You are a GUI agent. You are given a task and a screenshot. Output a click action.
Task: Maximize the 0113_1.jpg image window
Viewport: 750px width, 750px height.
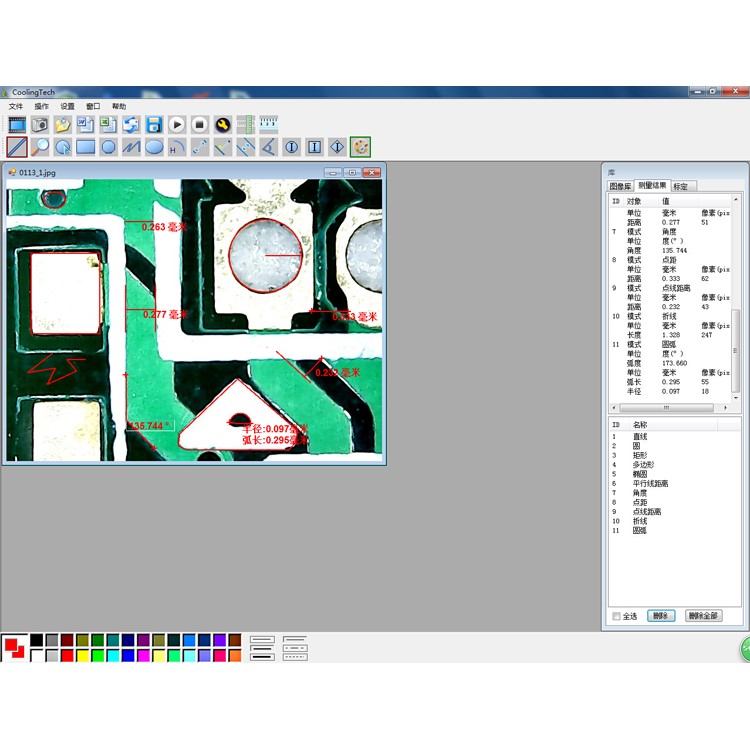point(352,172)
